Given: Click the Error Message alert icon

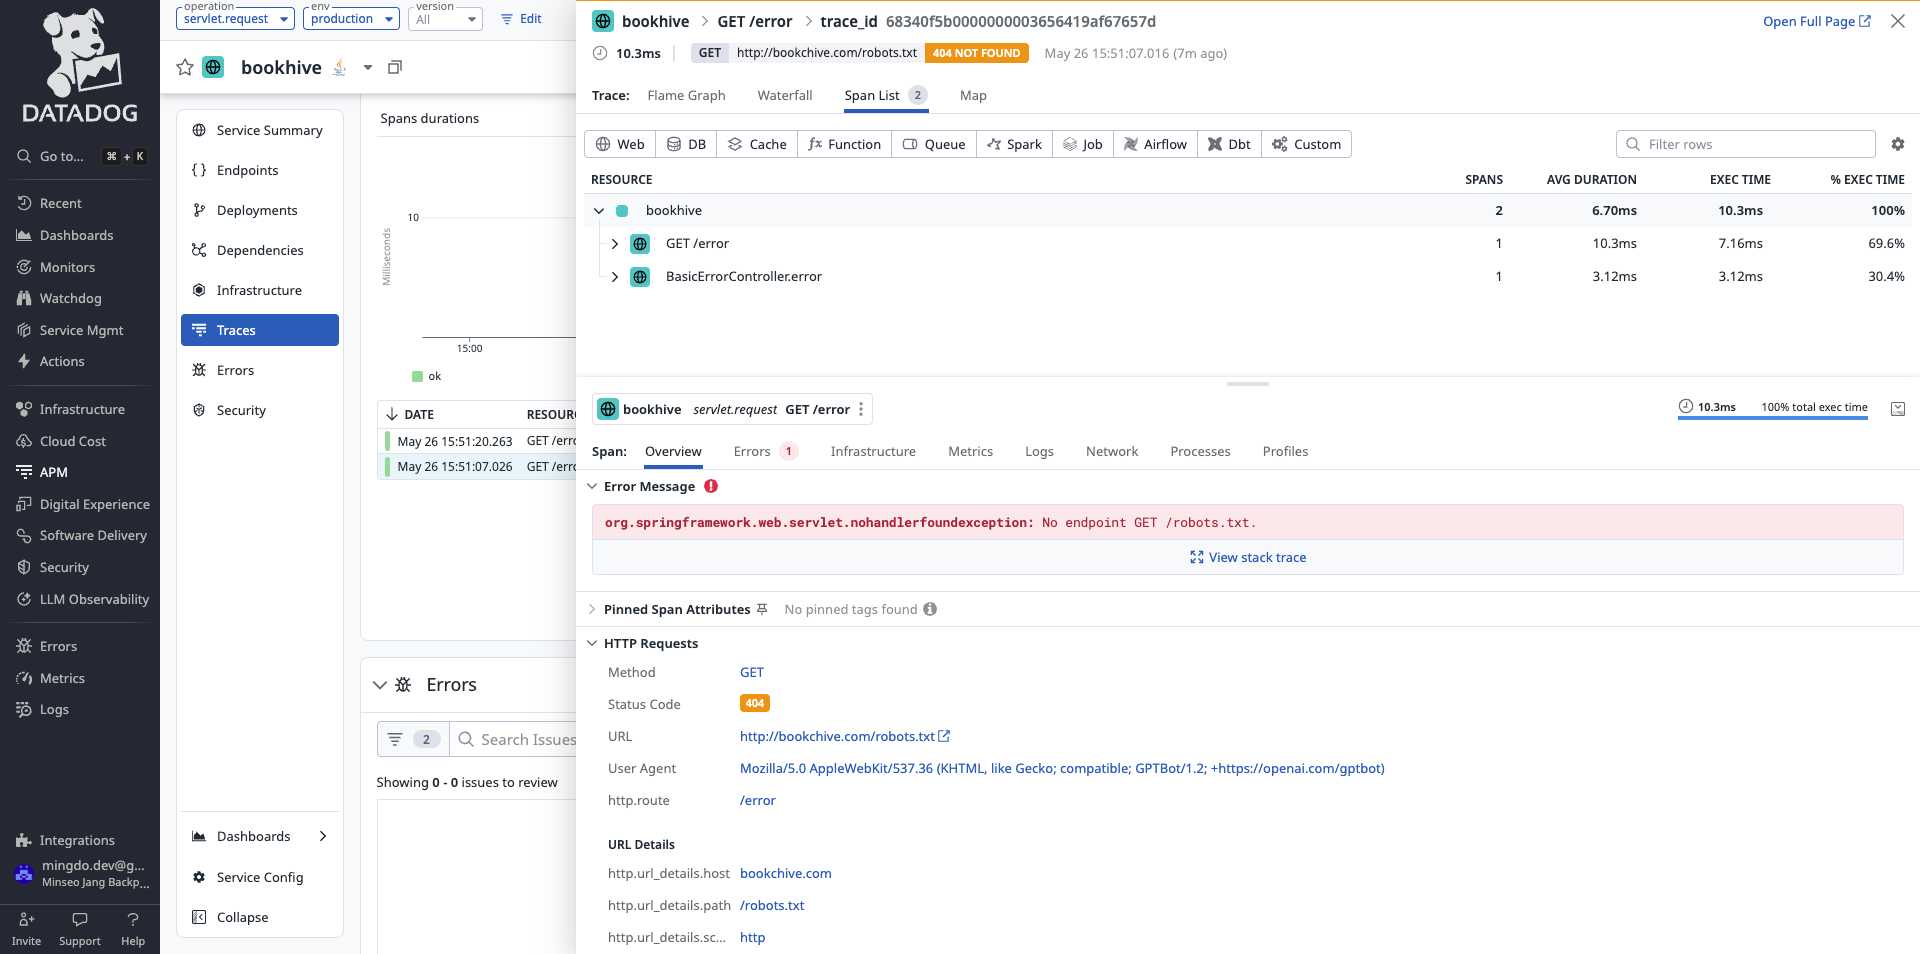Looking at the screenshot, I should point(711,486).
